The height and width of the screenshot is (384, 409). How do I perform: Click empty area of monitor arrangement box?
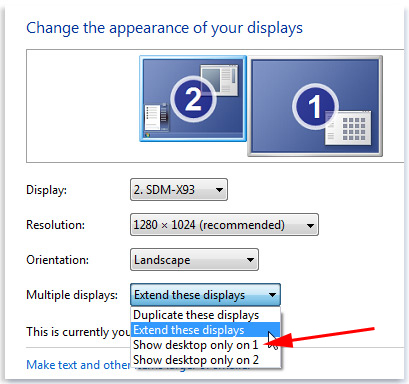tap(82, 106)
